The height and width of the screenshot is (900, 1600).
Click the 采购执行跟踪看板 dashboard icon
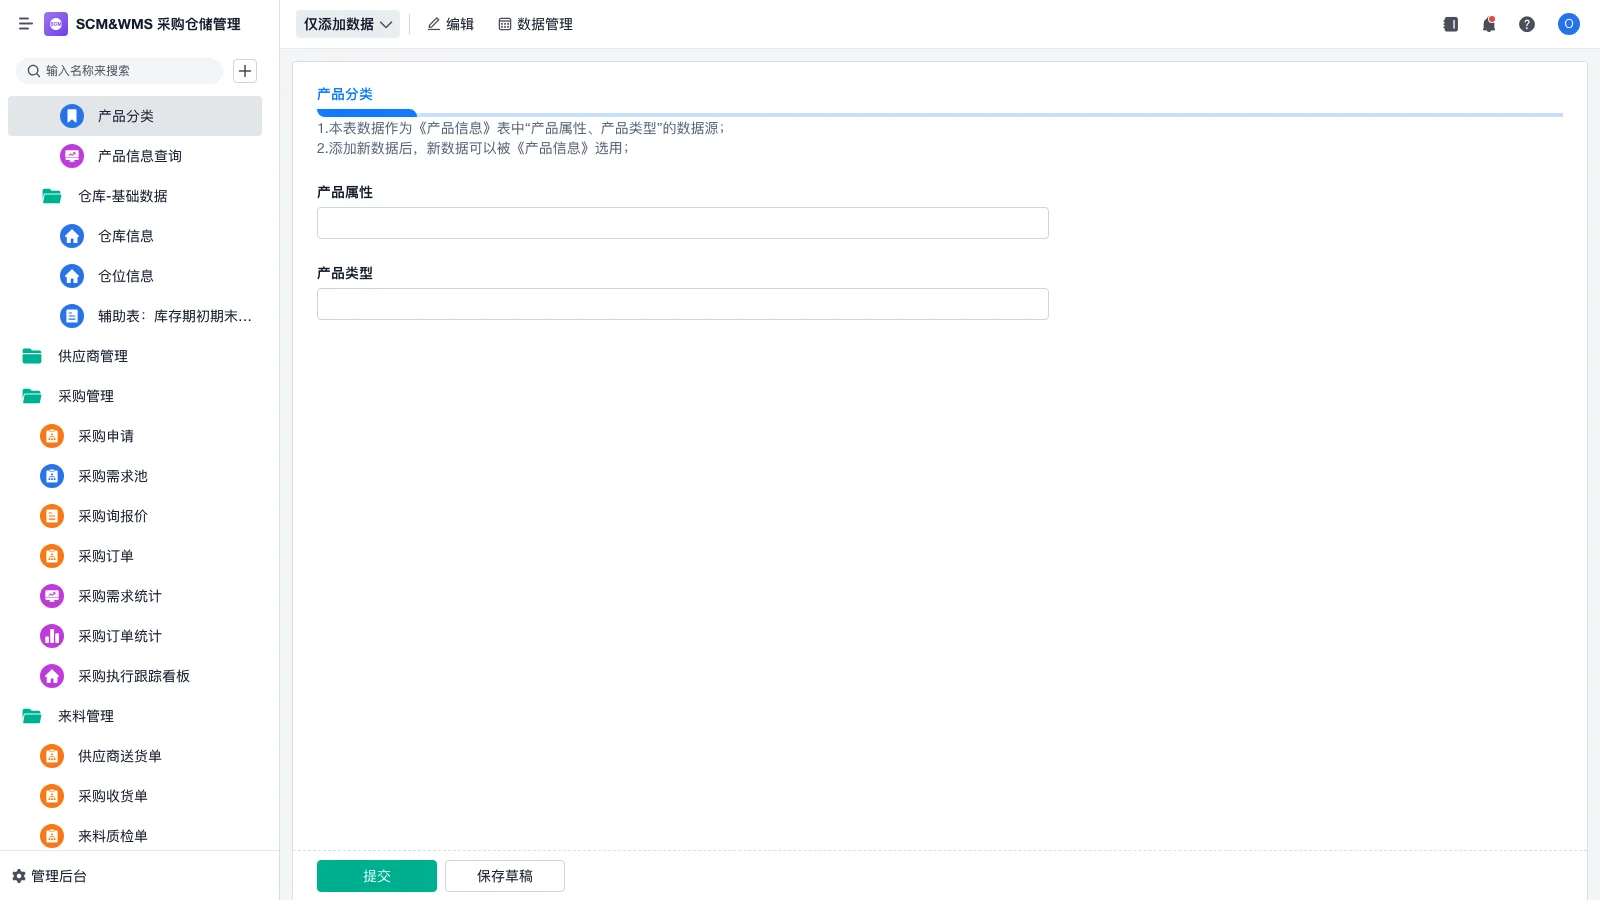pyautogui.click(x=52, y=676)
